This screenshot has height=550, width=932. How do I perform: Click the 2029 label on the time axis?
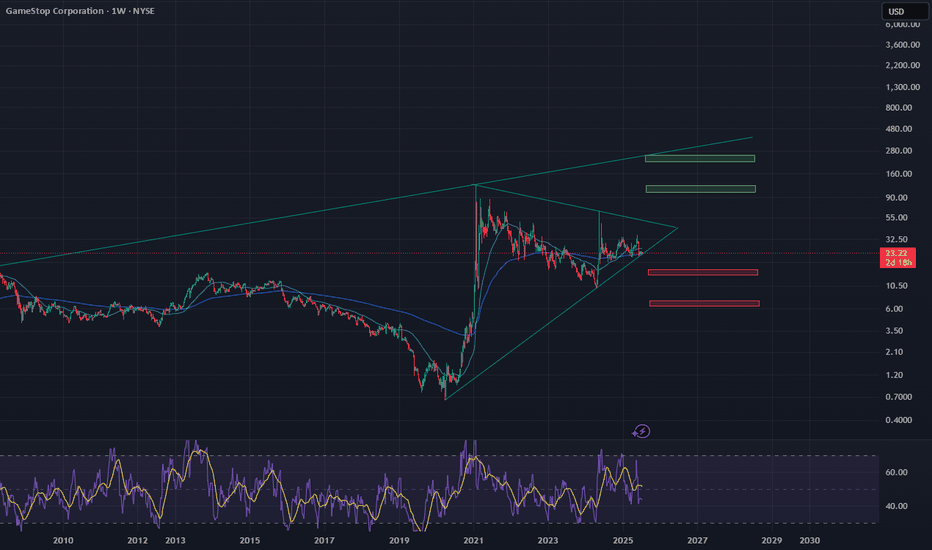click(772, 540)
